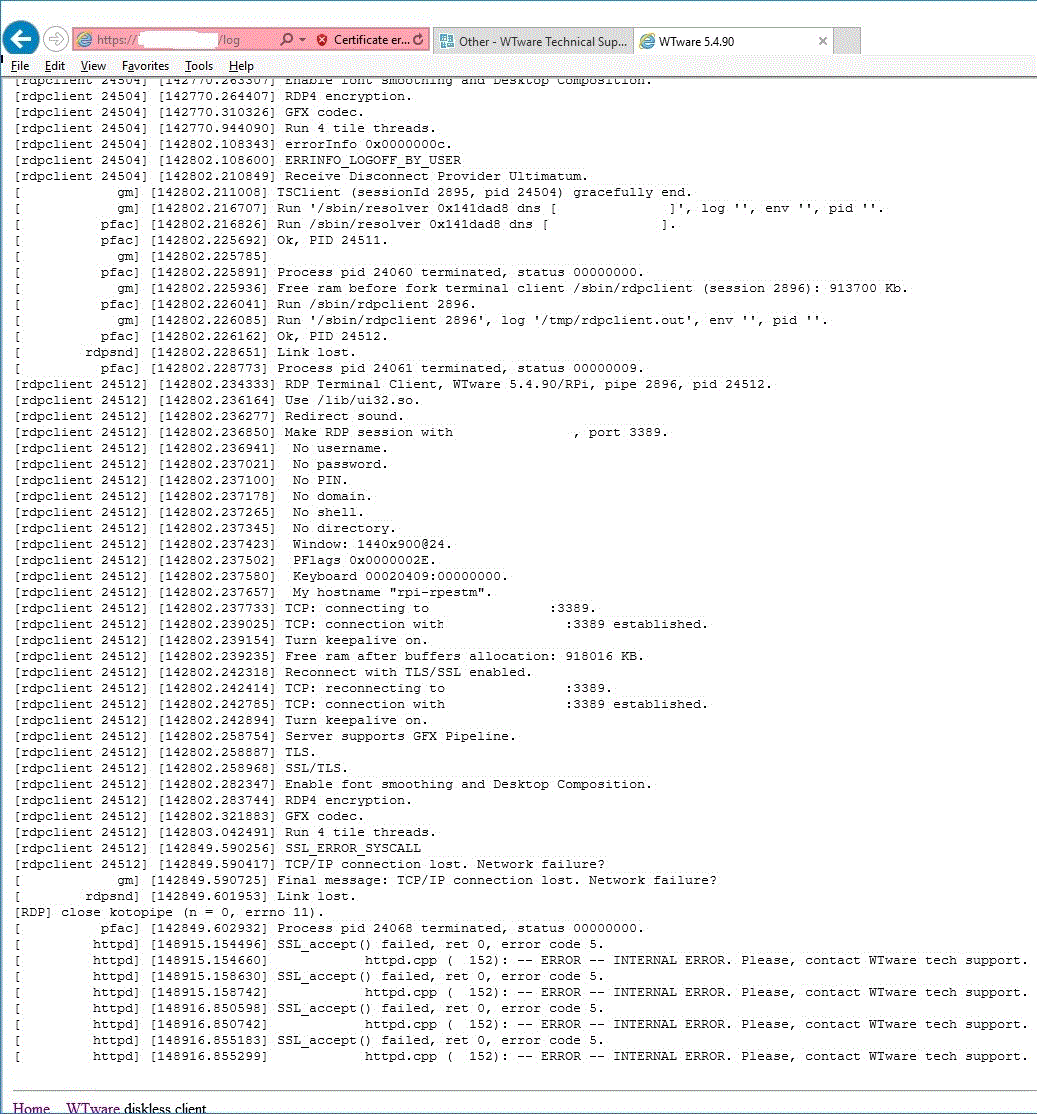Open the File menu
The height and width of the screenshot is (1115, 1037).
tap(20, 65)
